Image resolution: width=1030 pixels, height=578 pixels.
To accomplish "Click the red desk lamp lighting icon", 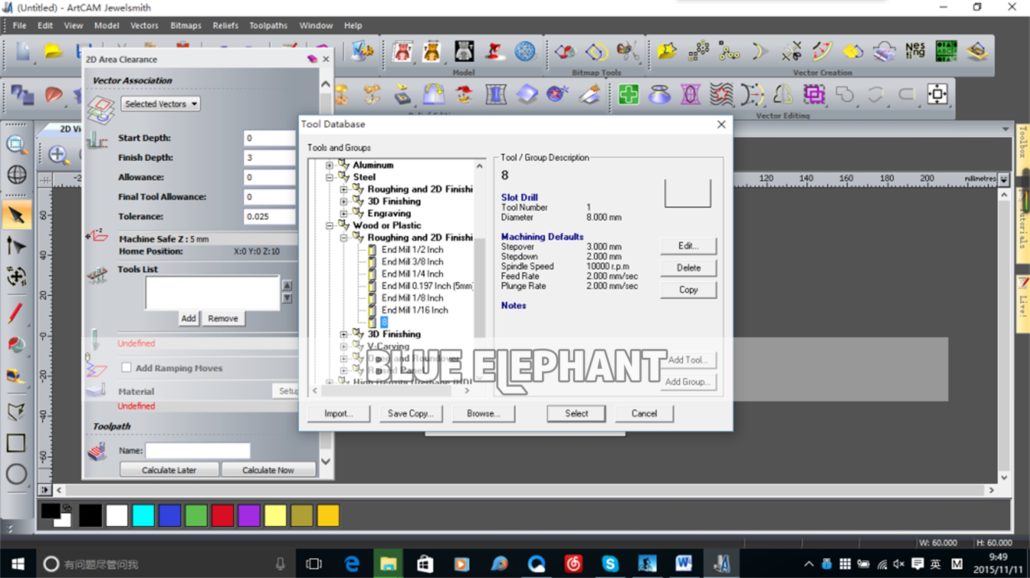I will [494, 51].
